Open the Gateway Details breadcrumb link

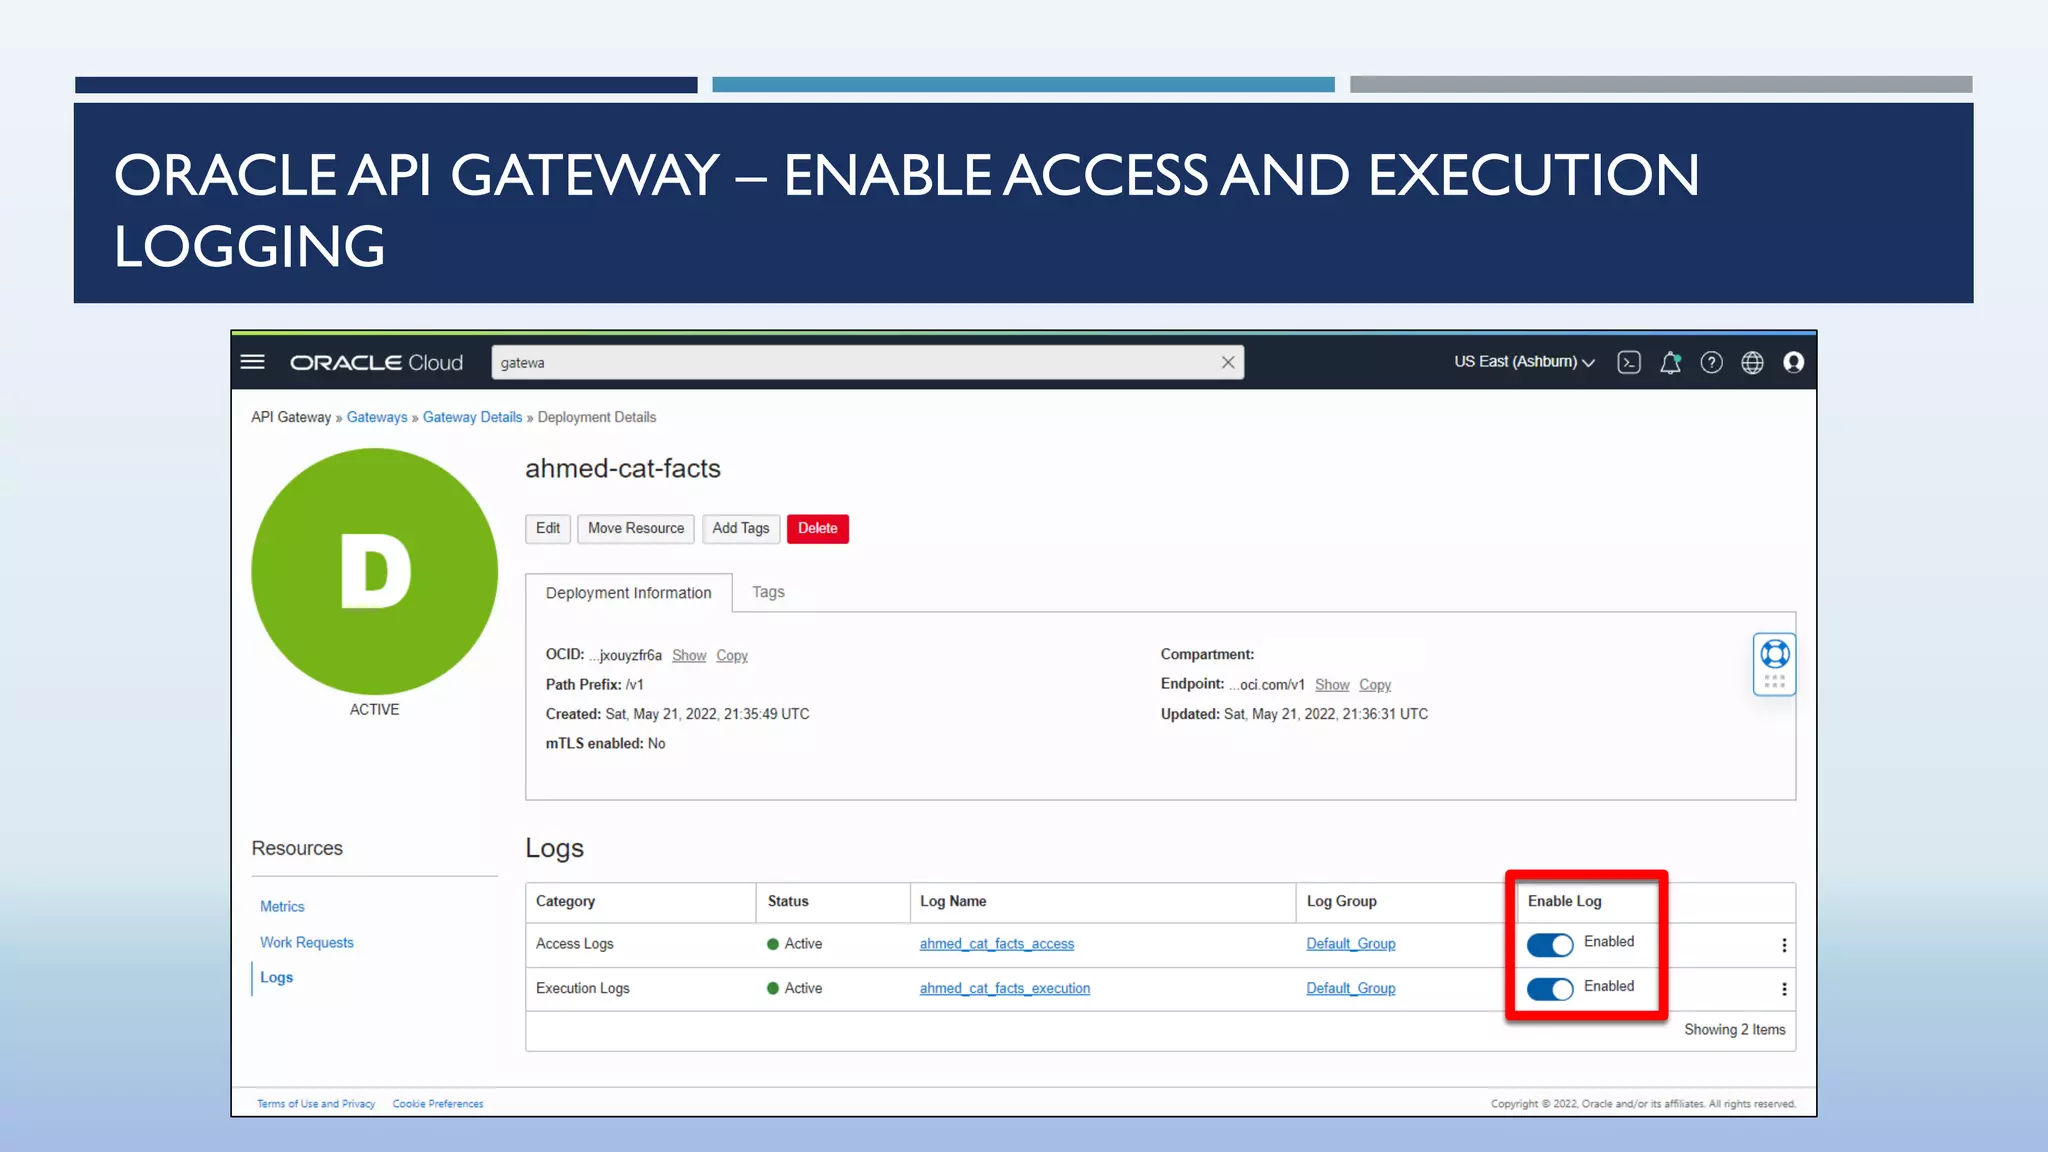click(x=472, y=417)
